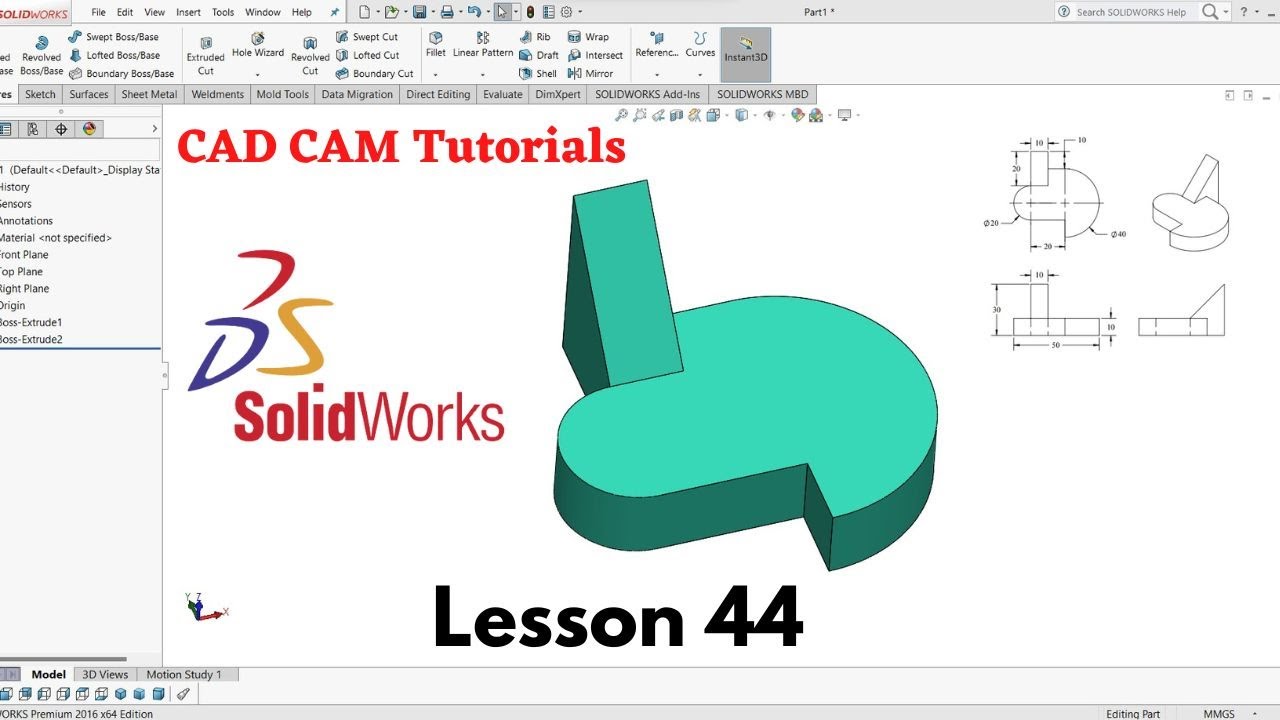Open Reference Geometry tools
Viewport: 1280px width, 720px height.
[657, 45]
